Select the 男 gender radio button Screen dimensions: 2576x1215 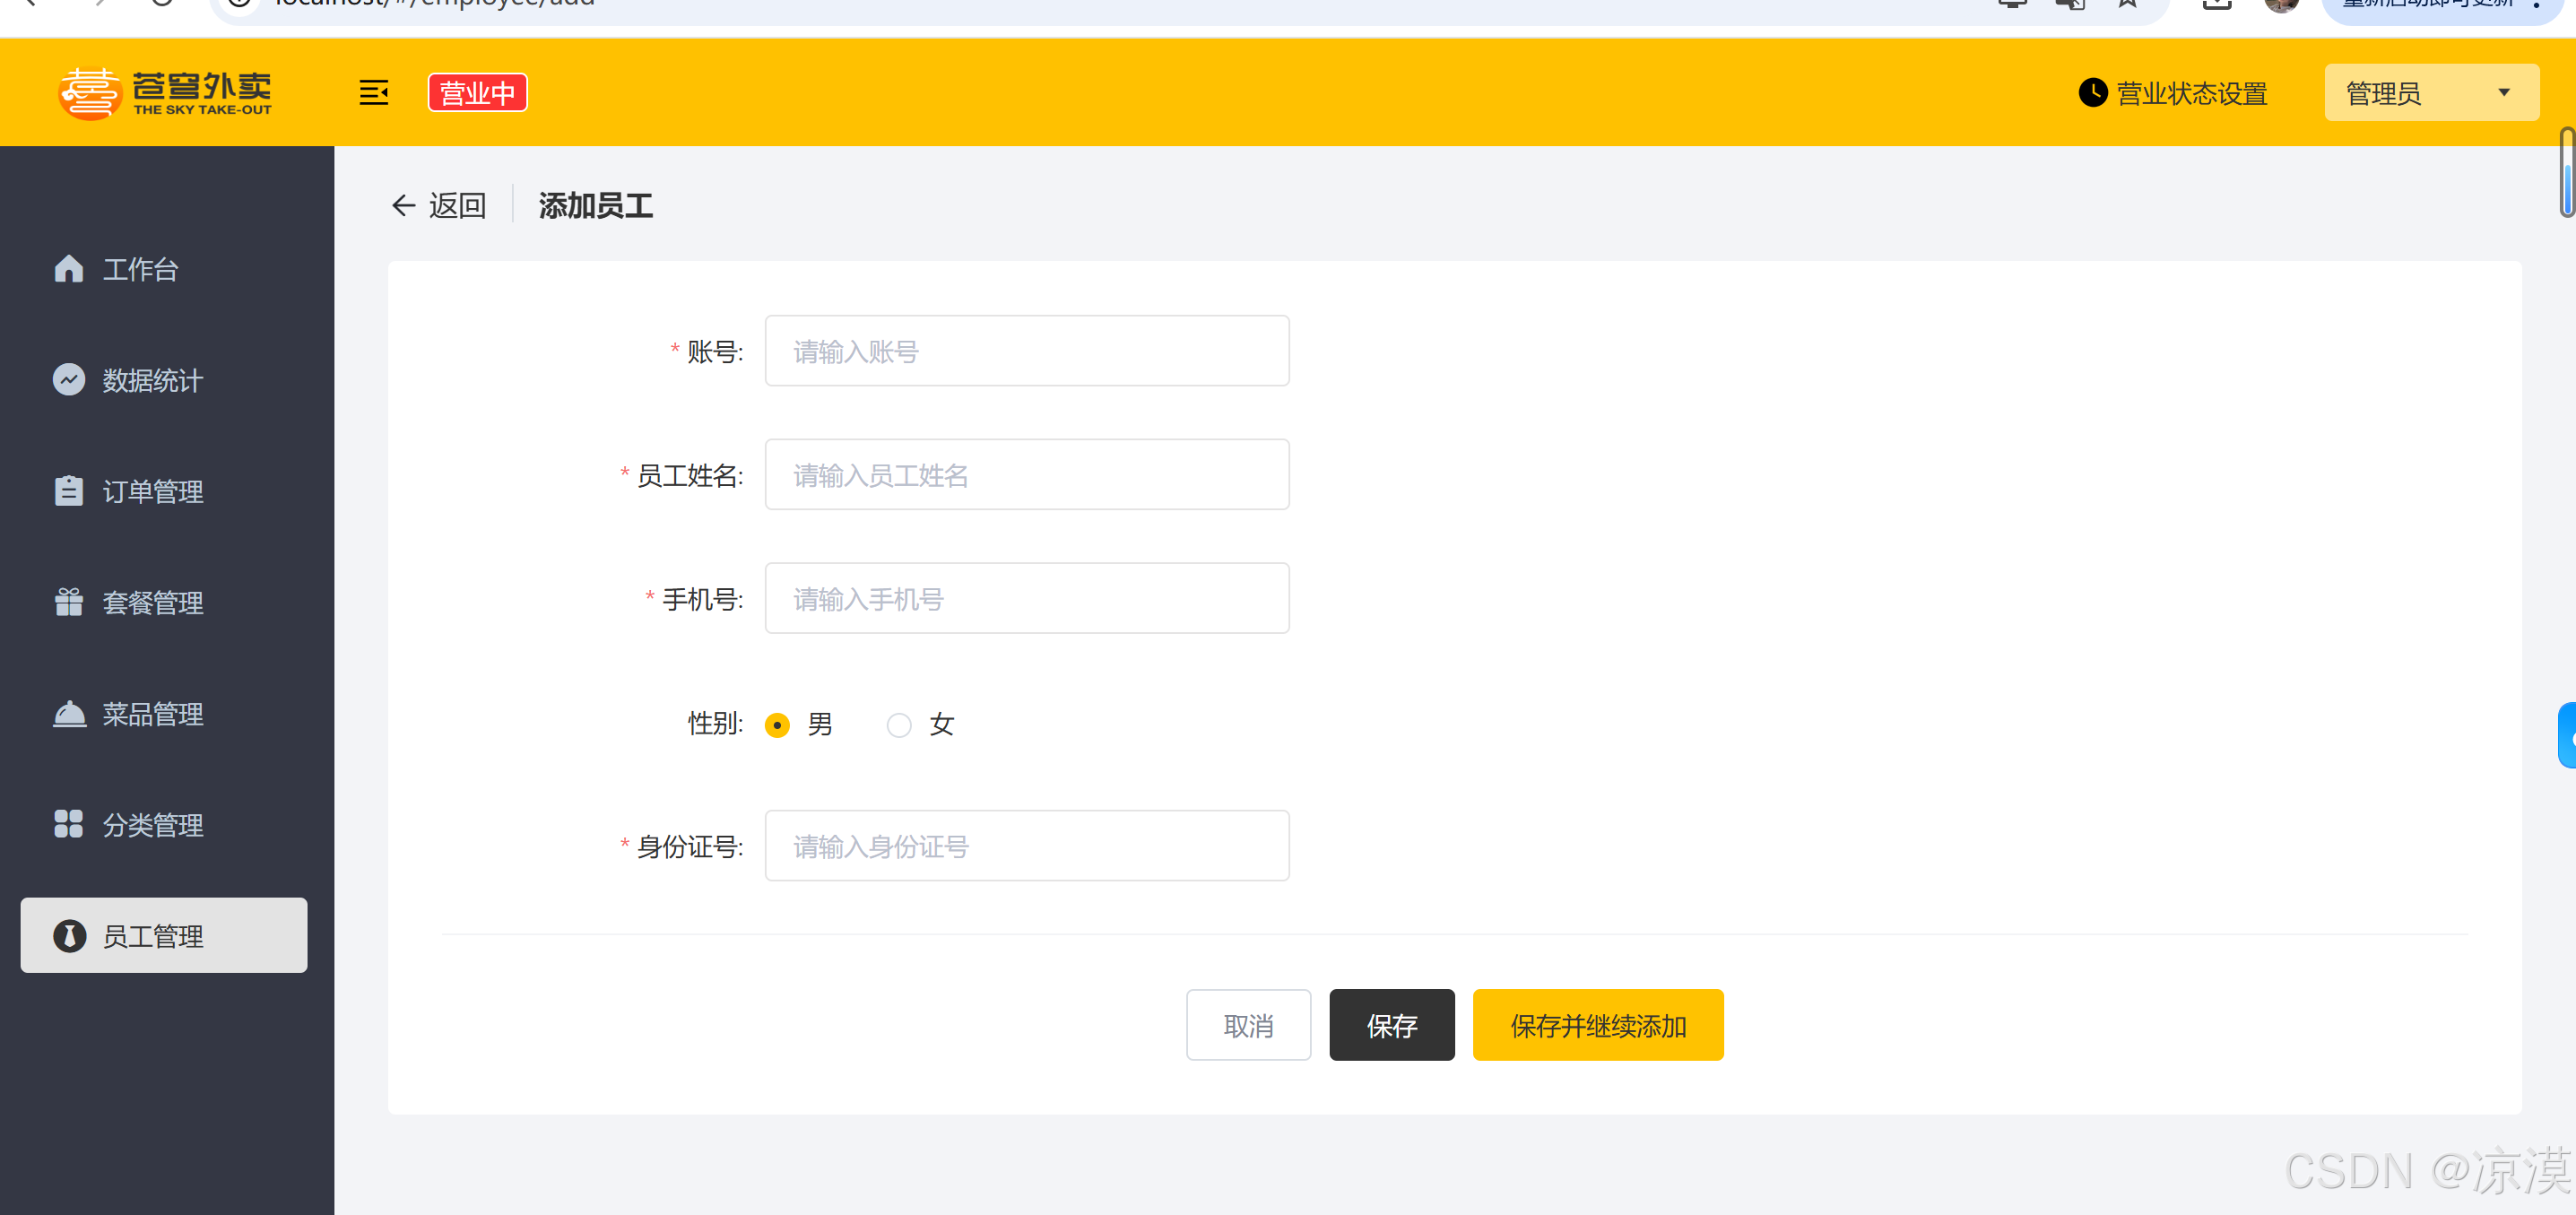777,725
